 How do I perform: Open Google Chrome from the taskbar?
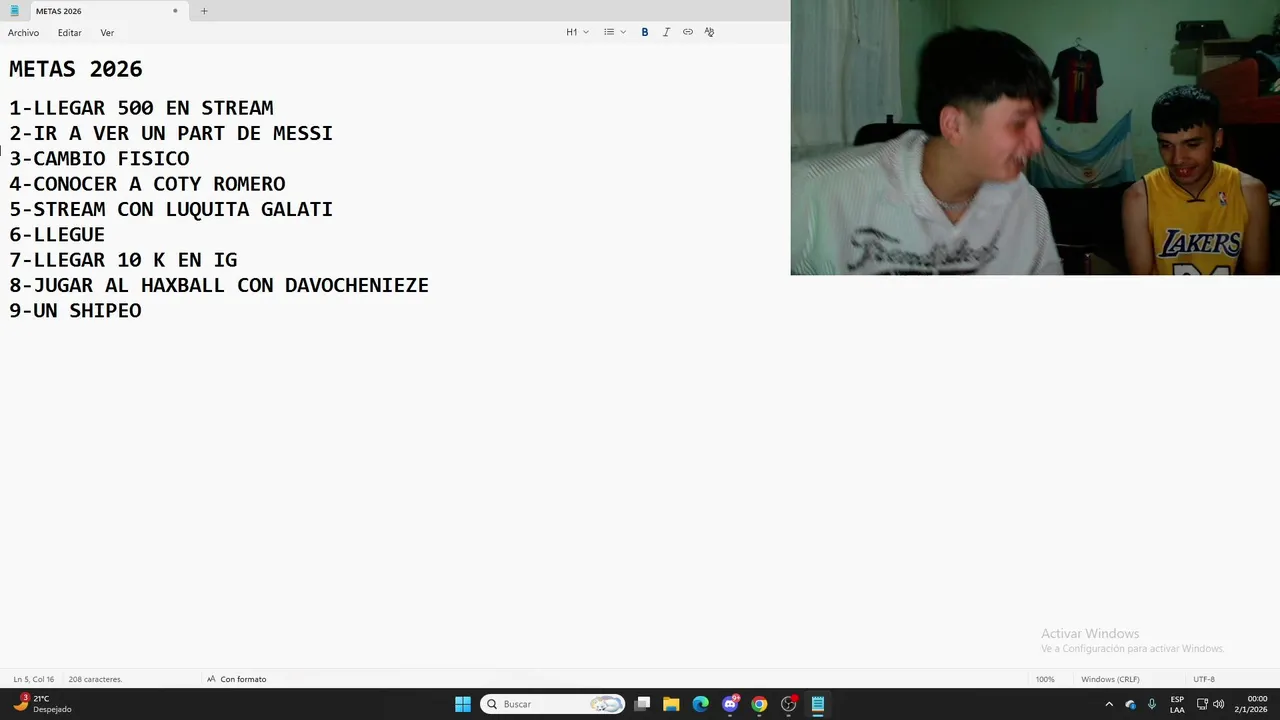(x=759, y=704)
